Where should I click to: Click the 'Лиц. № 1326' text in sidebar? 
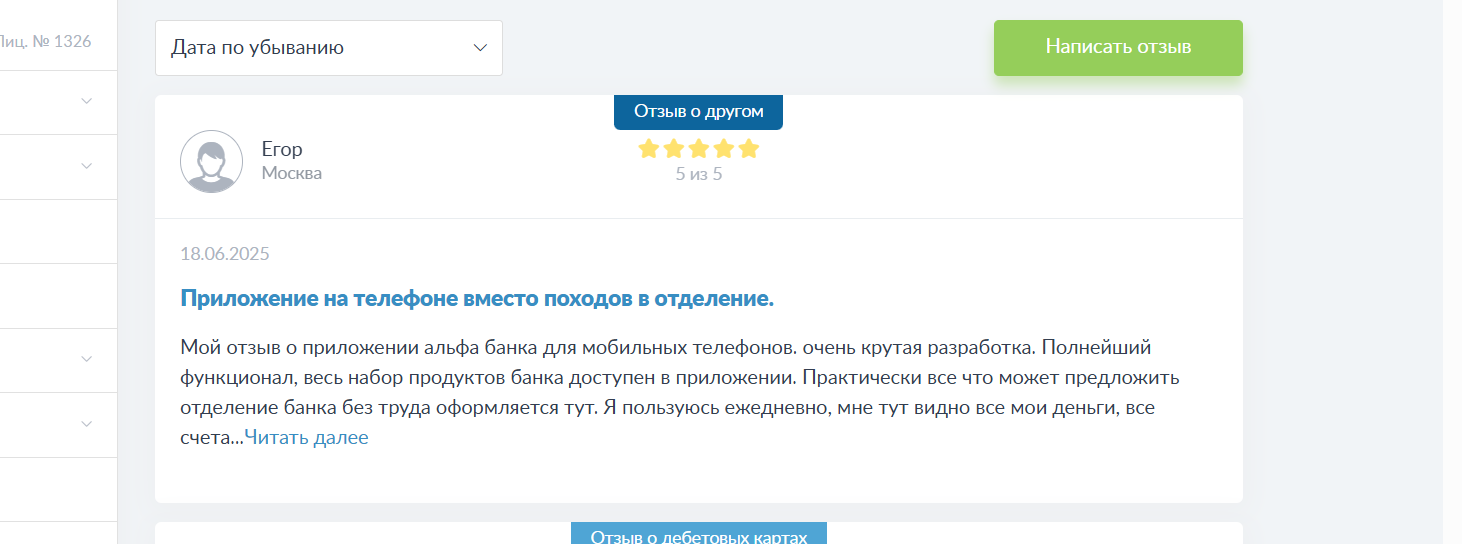46,41
